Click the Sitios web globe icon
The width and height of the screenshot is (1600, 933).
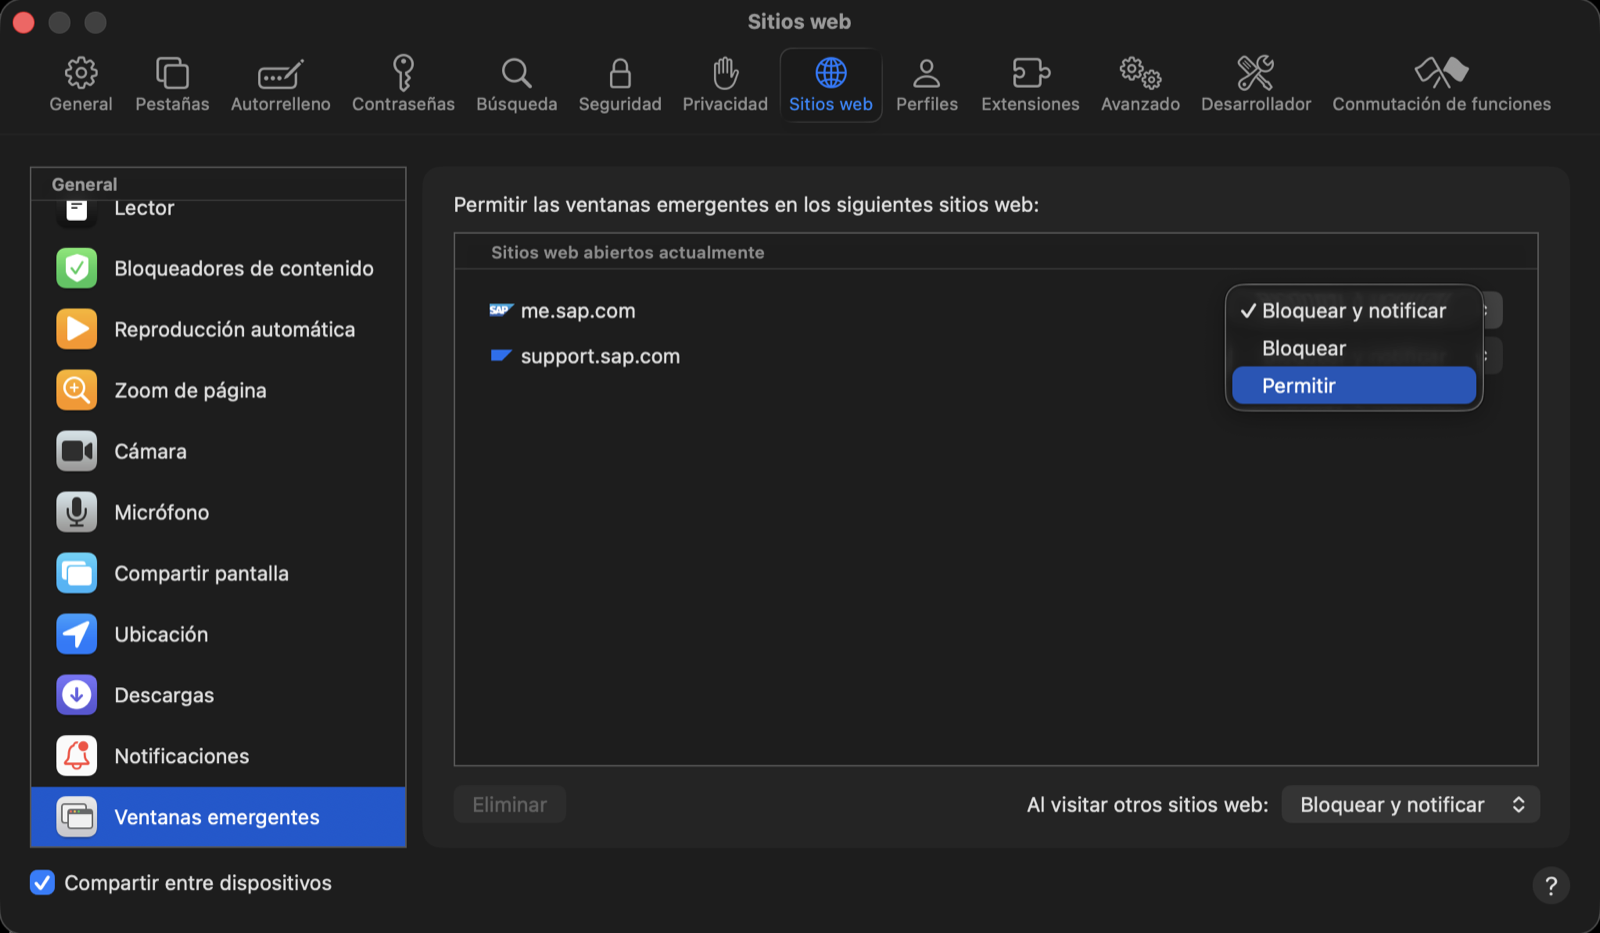pyautogui.click(x=831, y=73)
